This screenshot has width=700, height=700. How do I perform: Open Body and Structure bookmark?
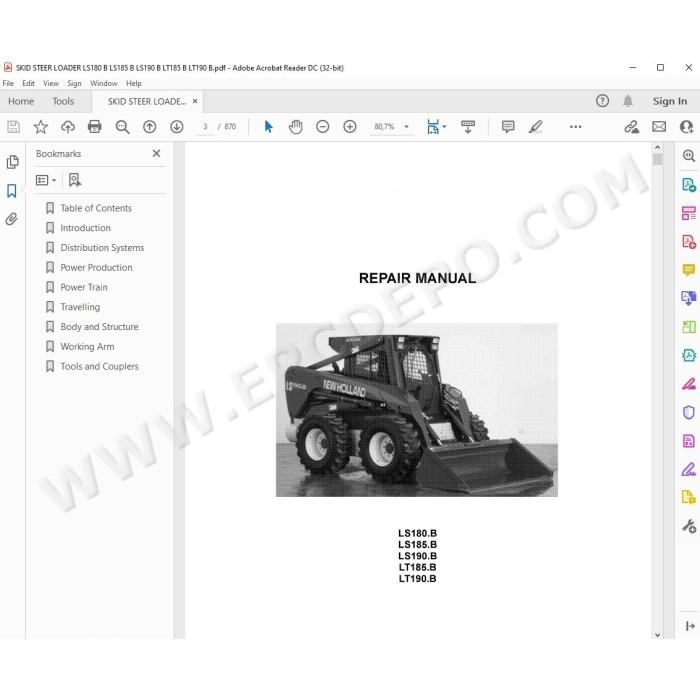pyautogui.click(x=100, y=327)
